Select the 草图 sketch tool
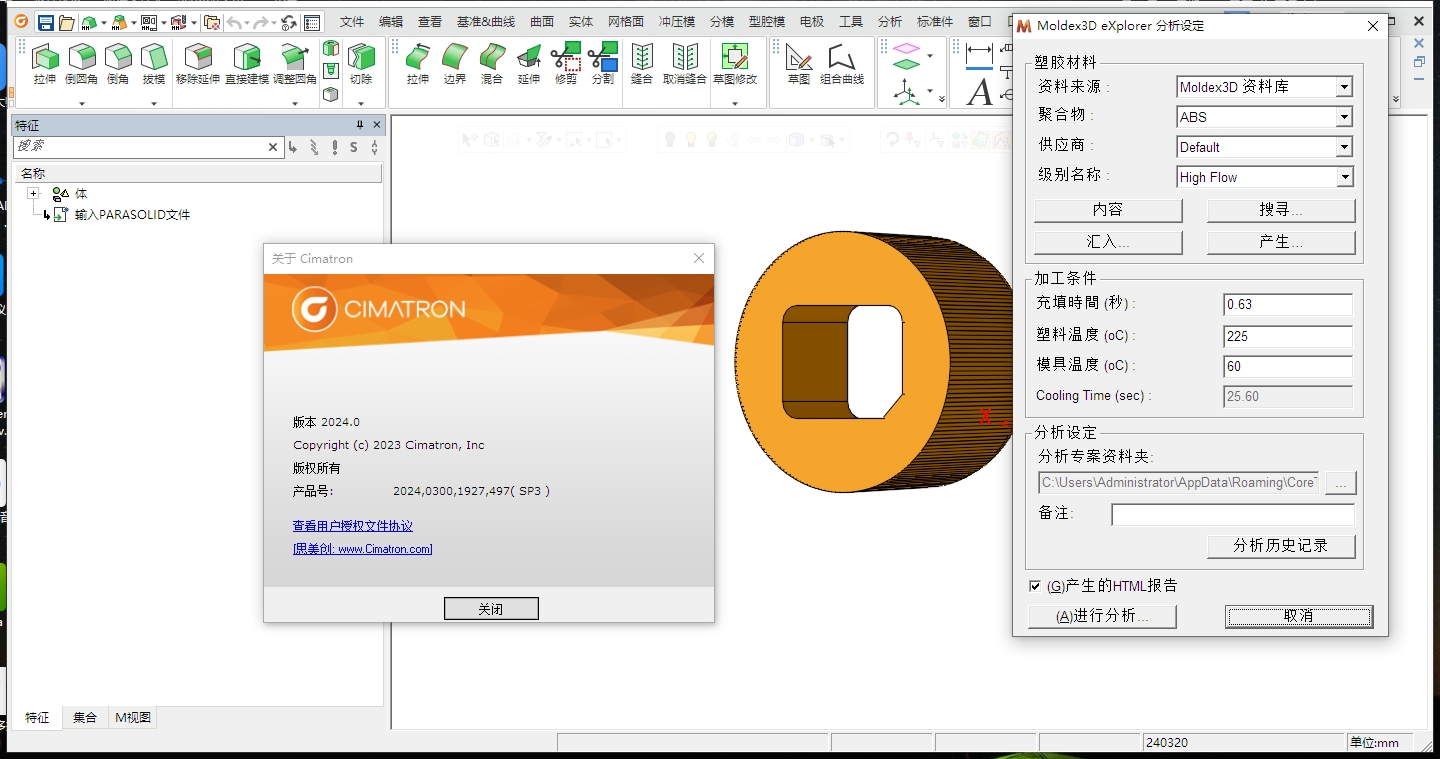1440x759 pixels. point(799,64)
